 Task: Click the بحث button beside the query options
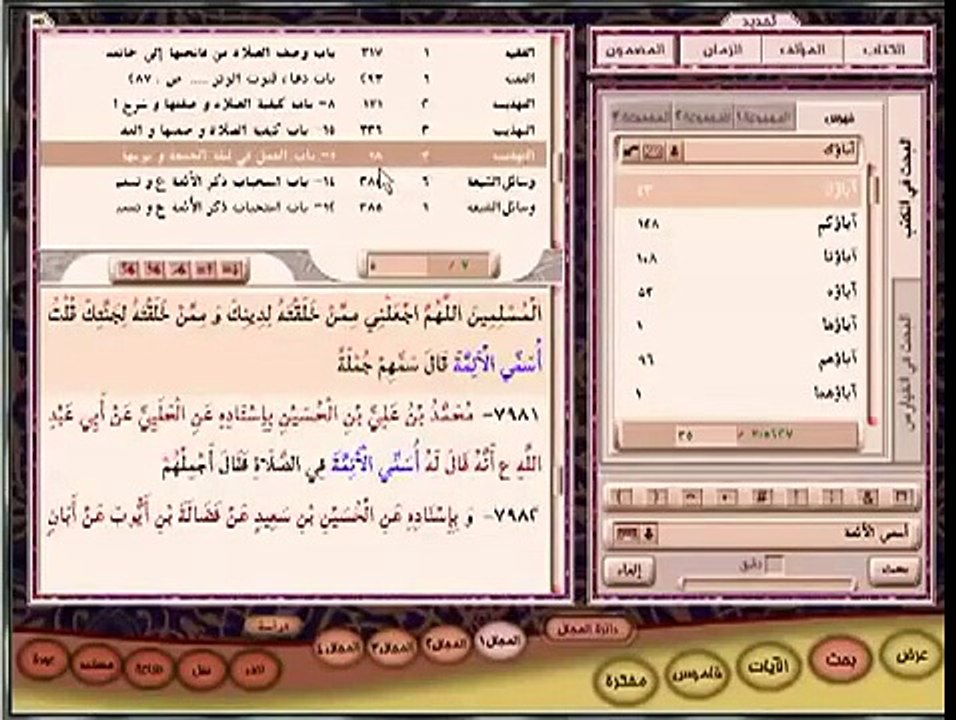point(894,571)
